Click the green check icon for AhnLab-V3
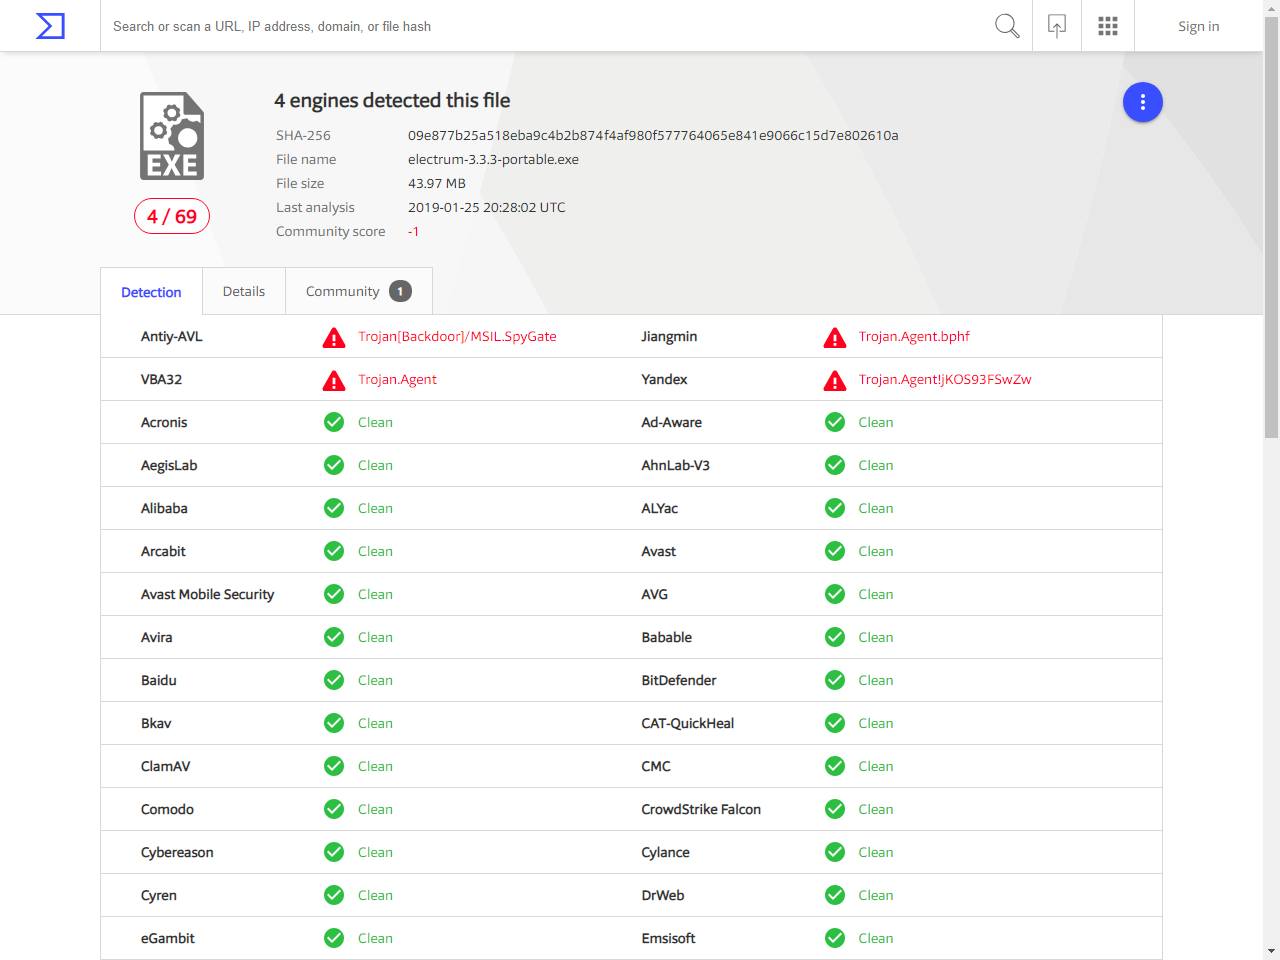This screenshot has height=960, width=1280. click(x=835, y=465)
